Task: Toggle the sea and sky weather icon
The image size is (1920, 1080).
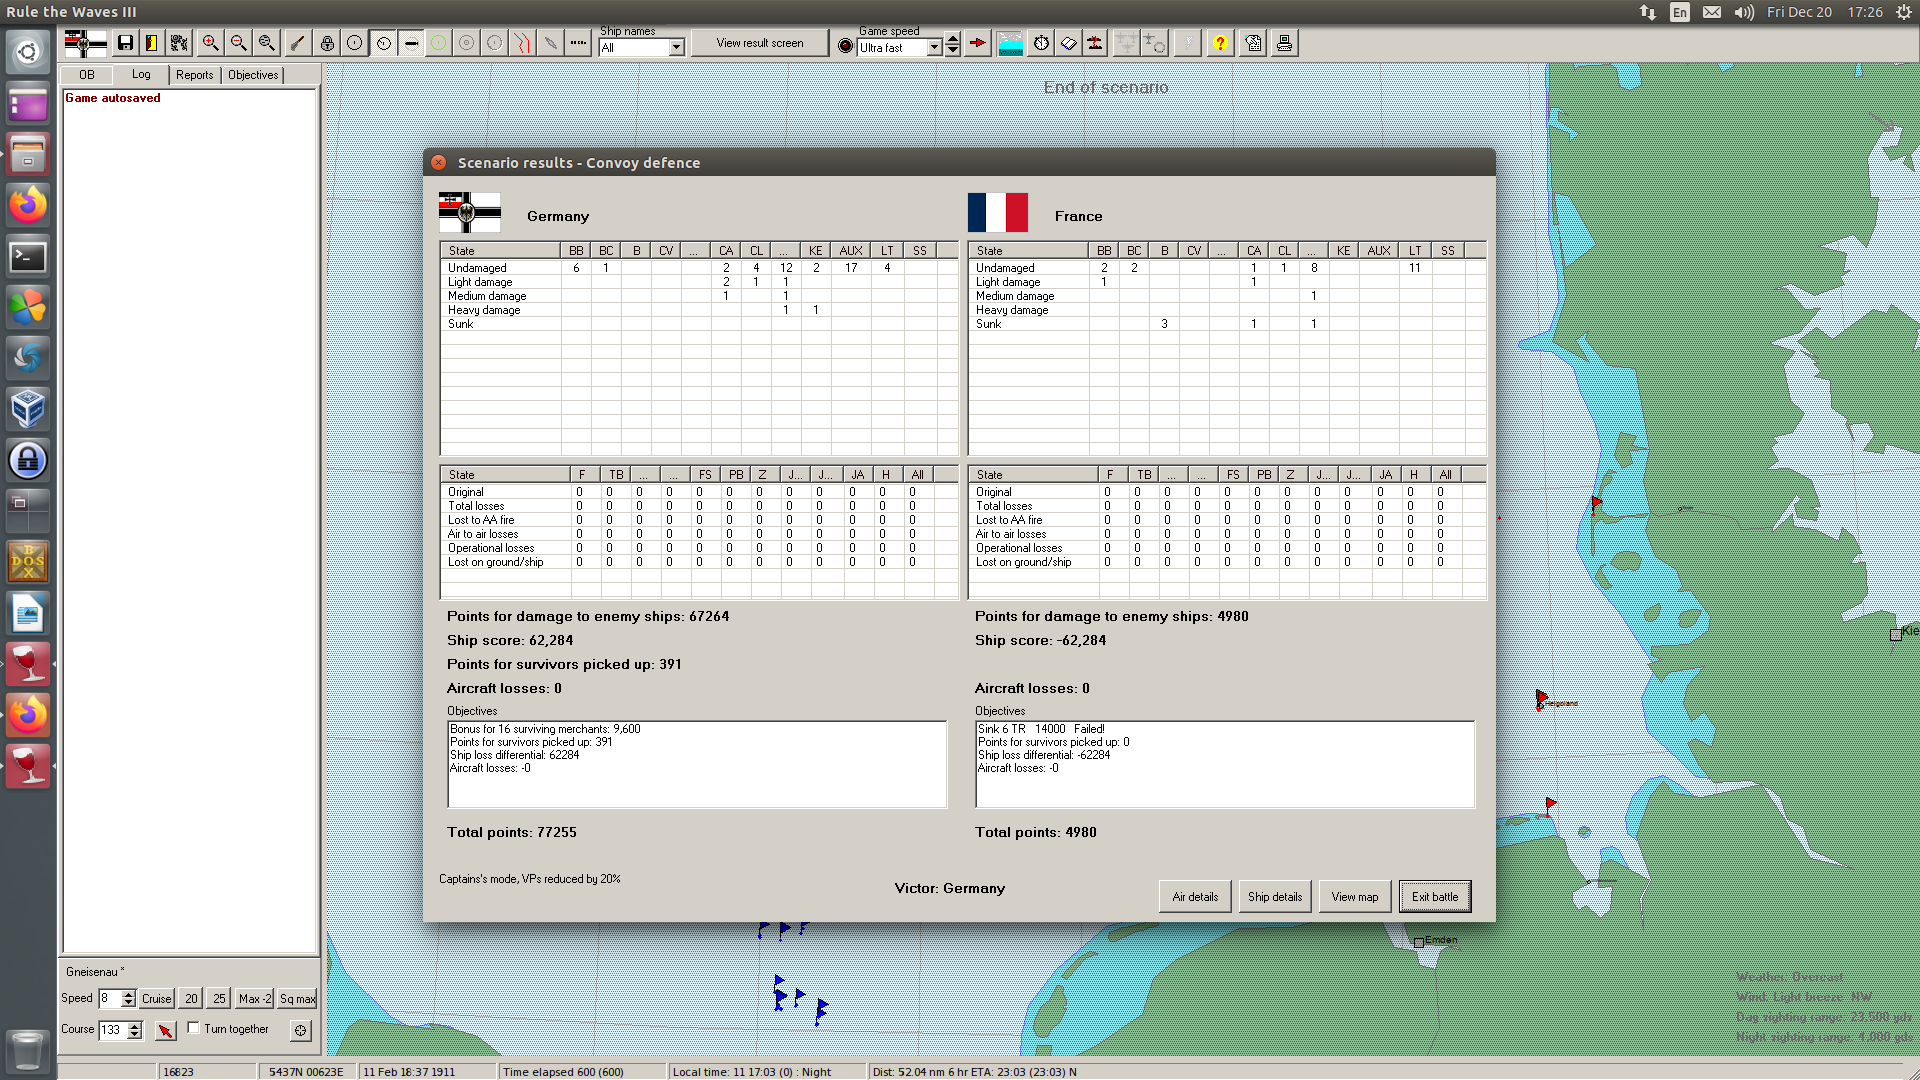Action: point(1011,43)
